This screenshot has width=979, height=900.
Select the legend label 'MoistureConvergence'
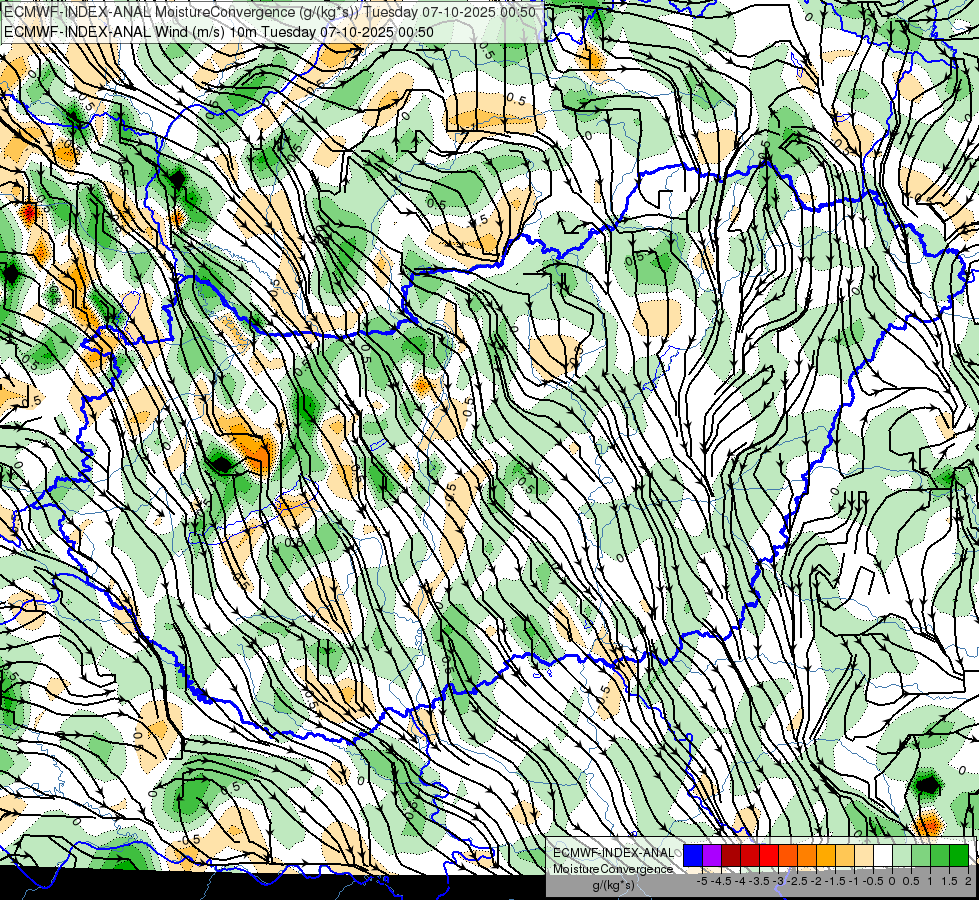pos(613,869)
